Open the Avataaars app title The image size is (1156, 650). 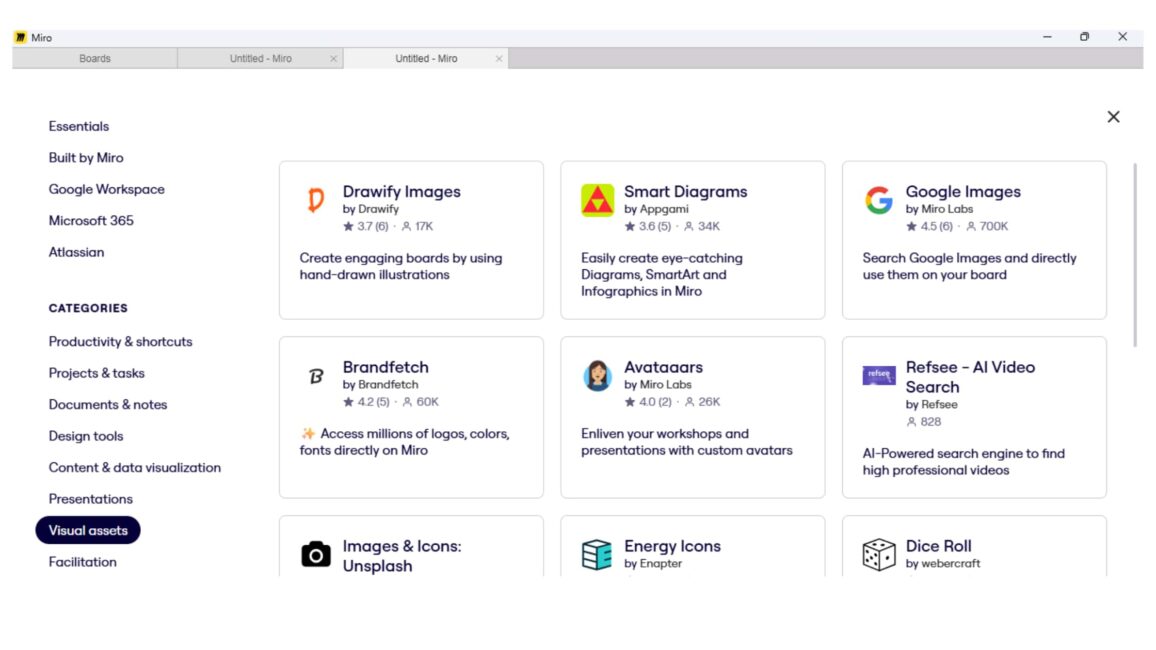pyautogui.click(x=664, y=367)
